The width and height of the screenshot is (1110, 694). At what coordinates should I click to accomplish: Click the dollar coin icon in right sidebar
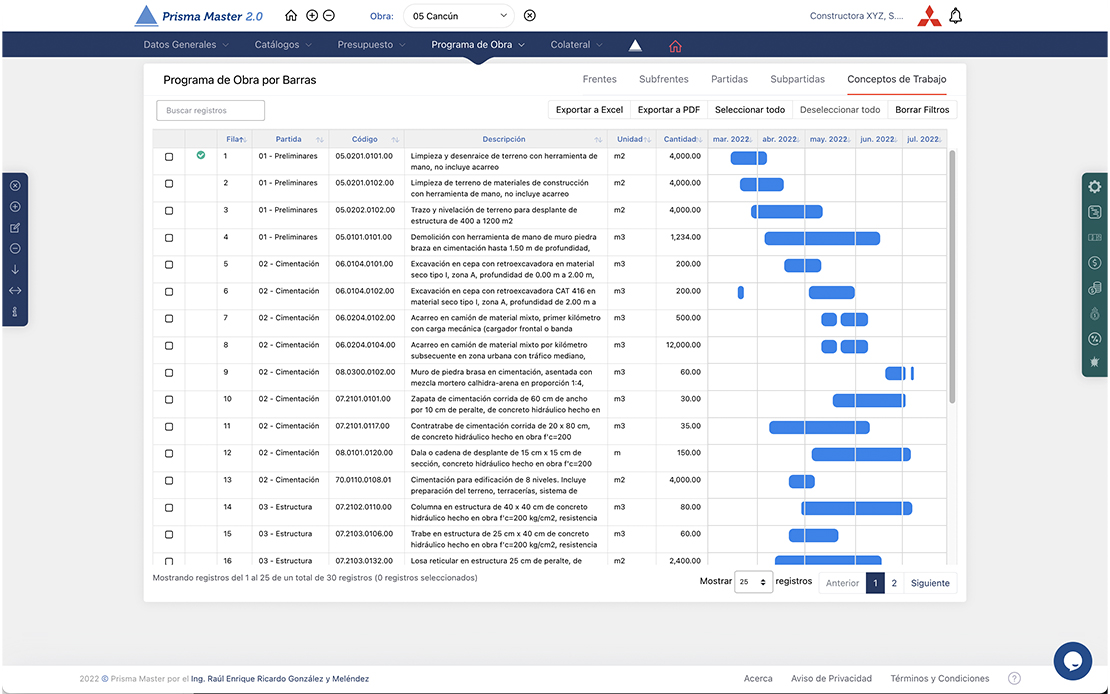click(x=1094, y=263)
